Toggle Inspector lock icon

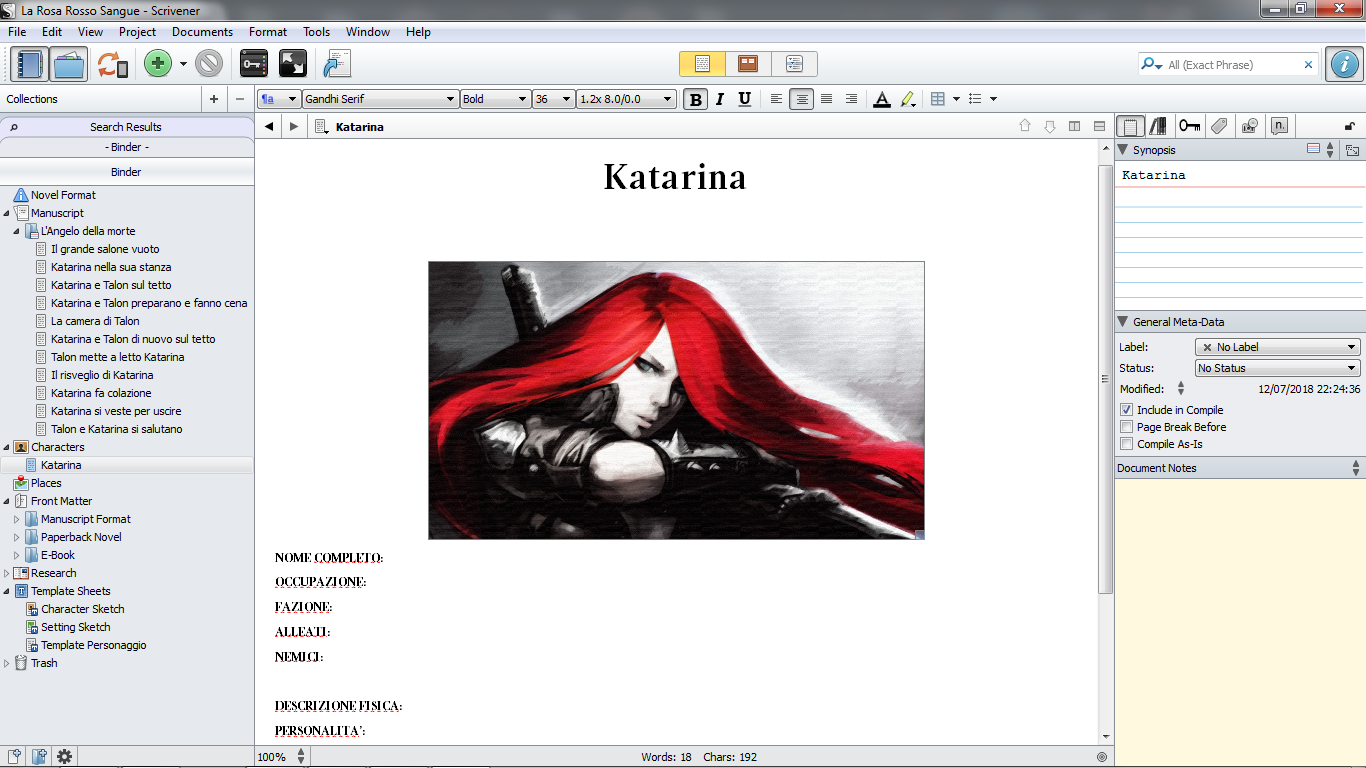click(x=1349, y=126)
